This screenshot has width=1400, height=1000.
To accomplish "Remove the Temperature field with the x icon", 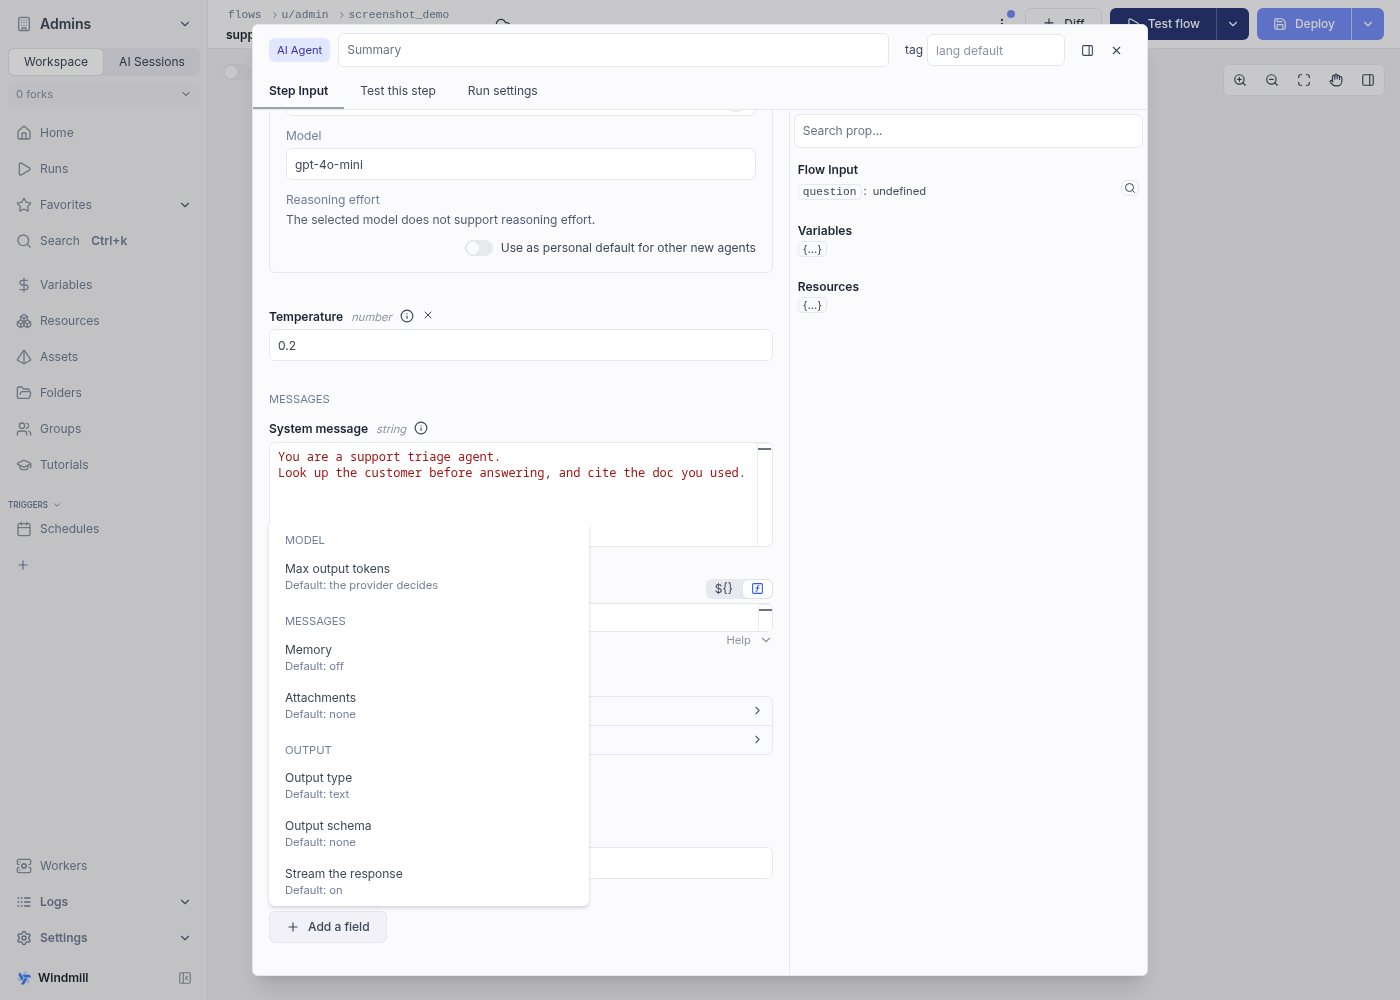I will 428,315.
